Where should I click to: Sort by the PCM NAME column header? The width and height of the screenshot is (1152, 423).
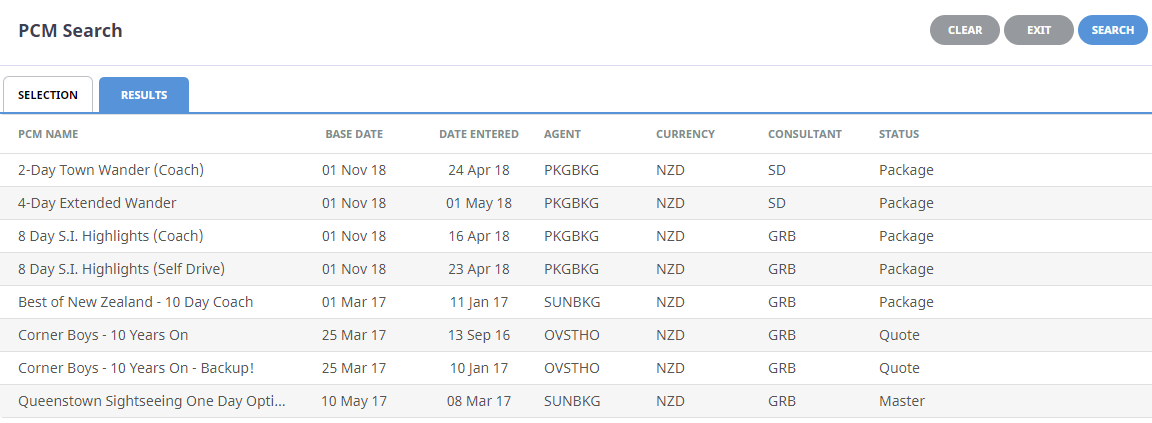pyautogui.click(x=48, y=134)
